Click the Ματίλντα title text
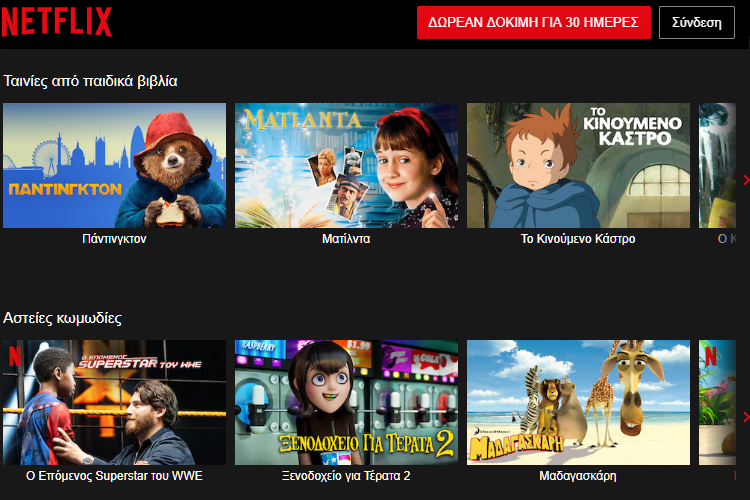 346,239
